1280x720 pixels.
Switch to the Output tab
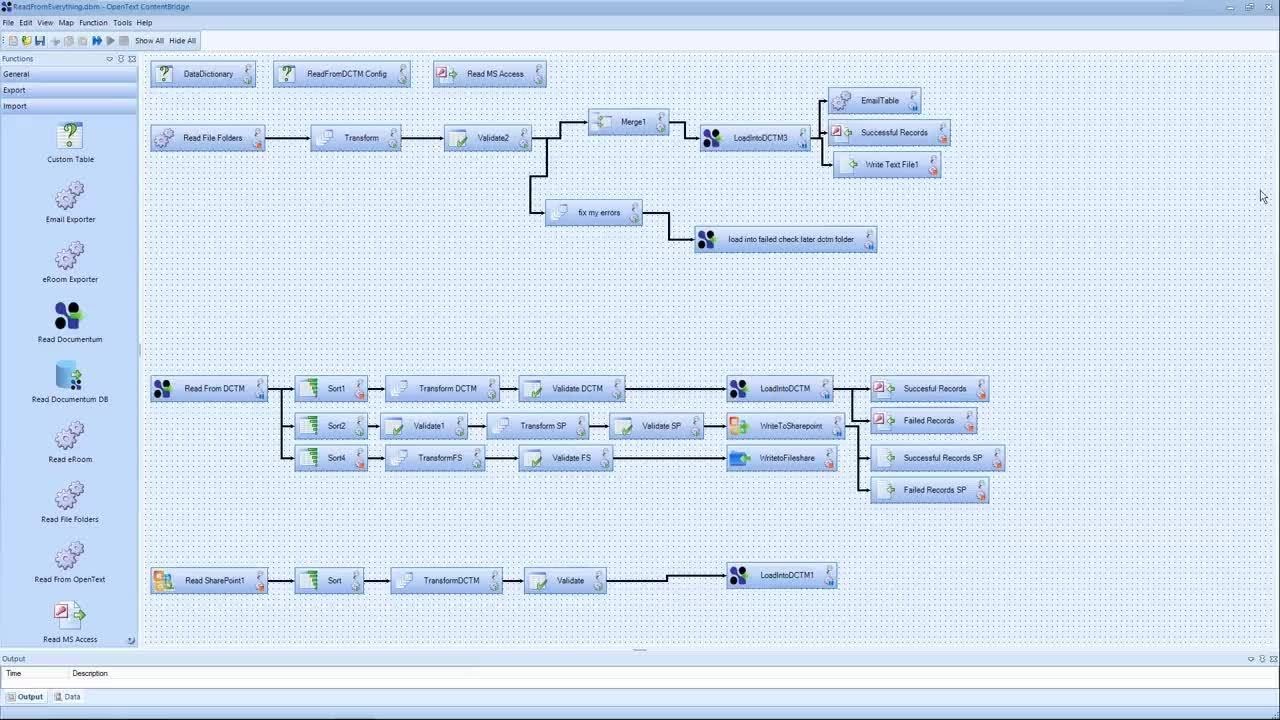(x=25, y=697)
